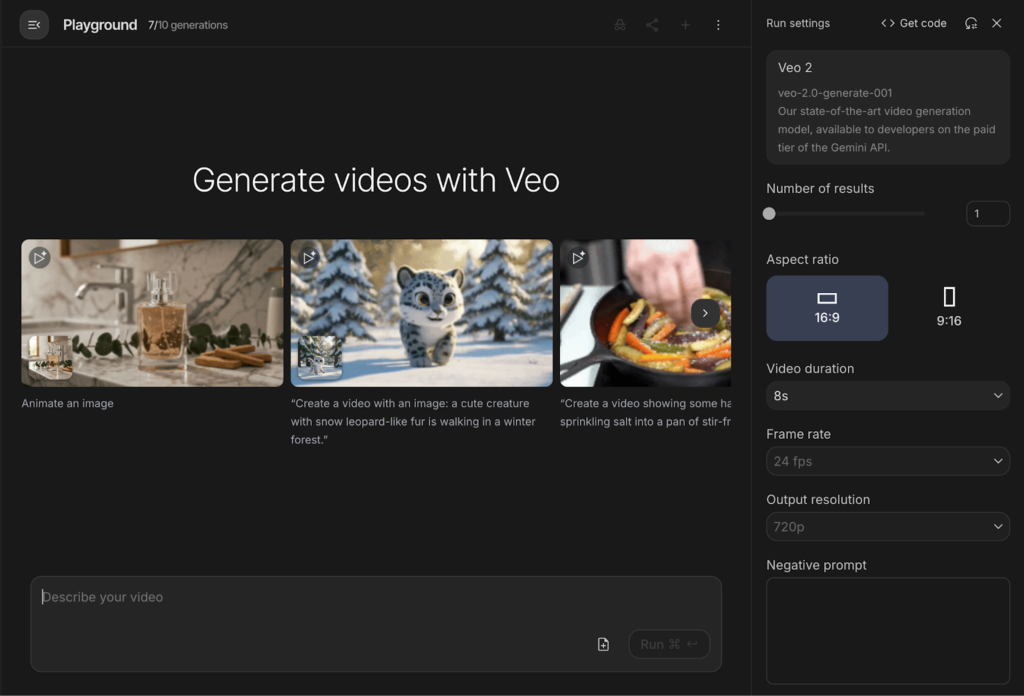
Task: Click the share icon in header
Action: [x=652, y=25]
